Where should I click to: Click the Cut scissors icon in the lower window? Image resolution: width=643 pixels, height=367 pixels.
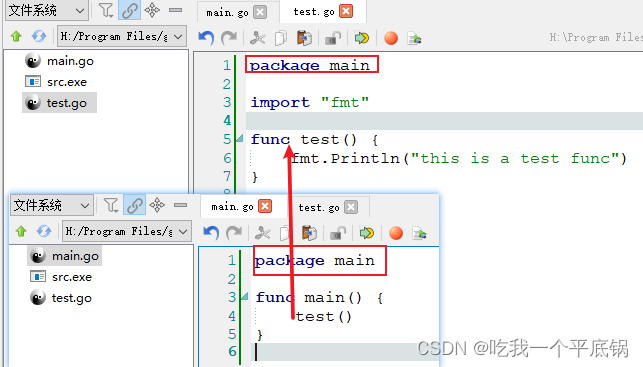[x=262, y=233]
